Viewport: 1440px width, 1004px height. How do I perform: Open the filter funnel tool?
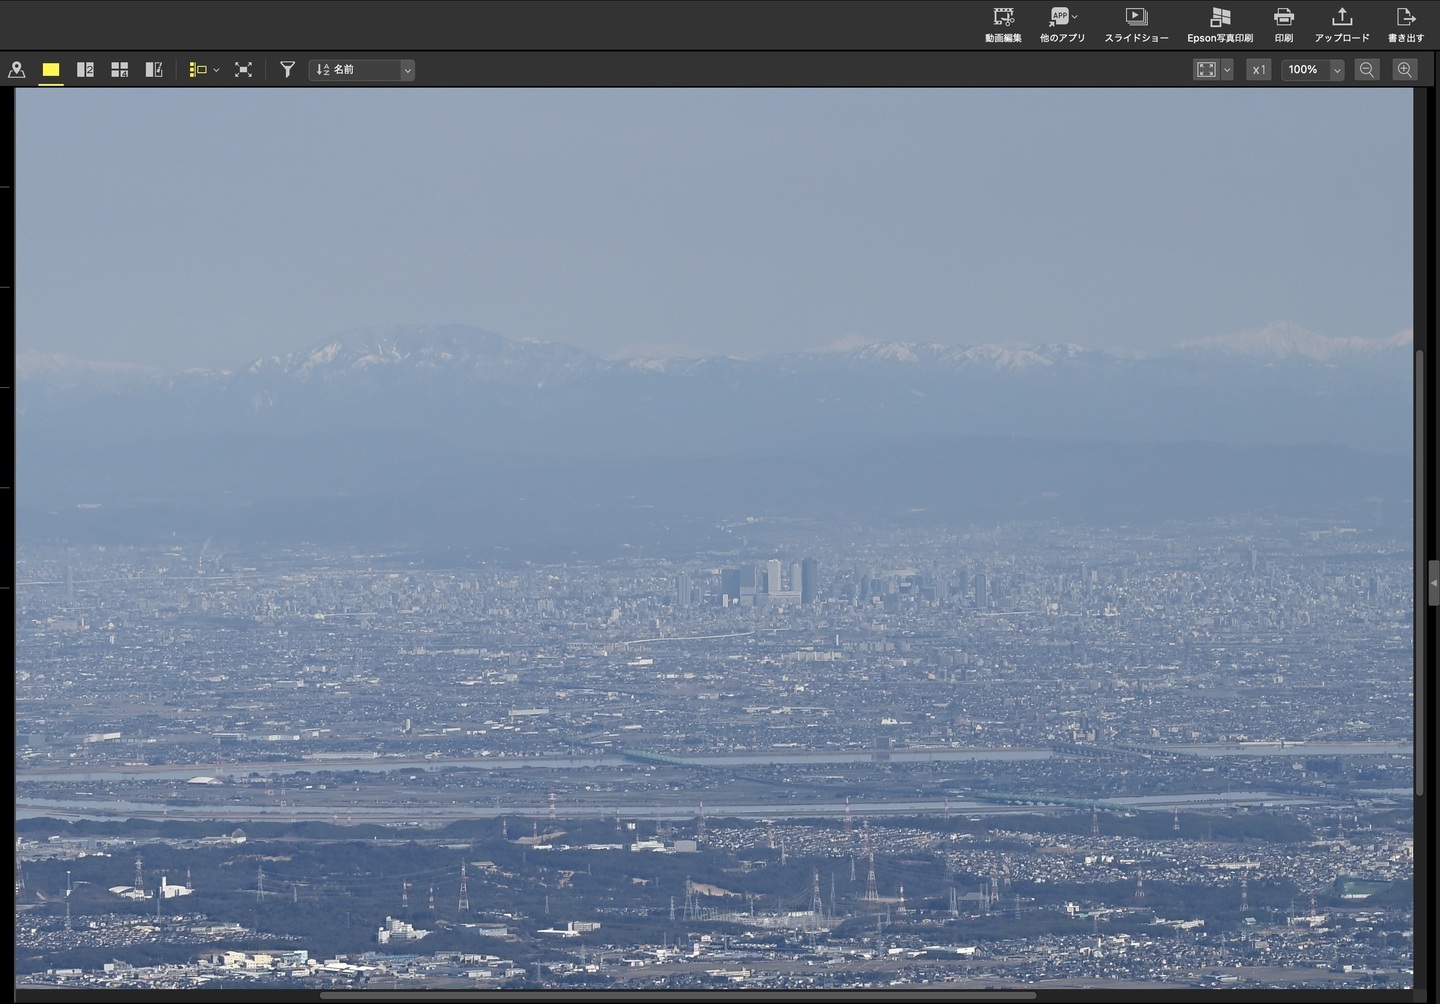point(287,70)
